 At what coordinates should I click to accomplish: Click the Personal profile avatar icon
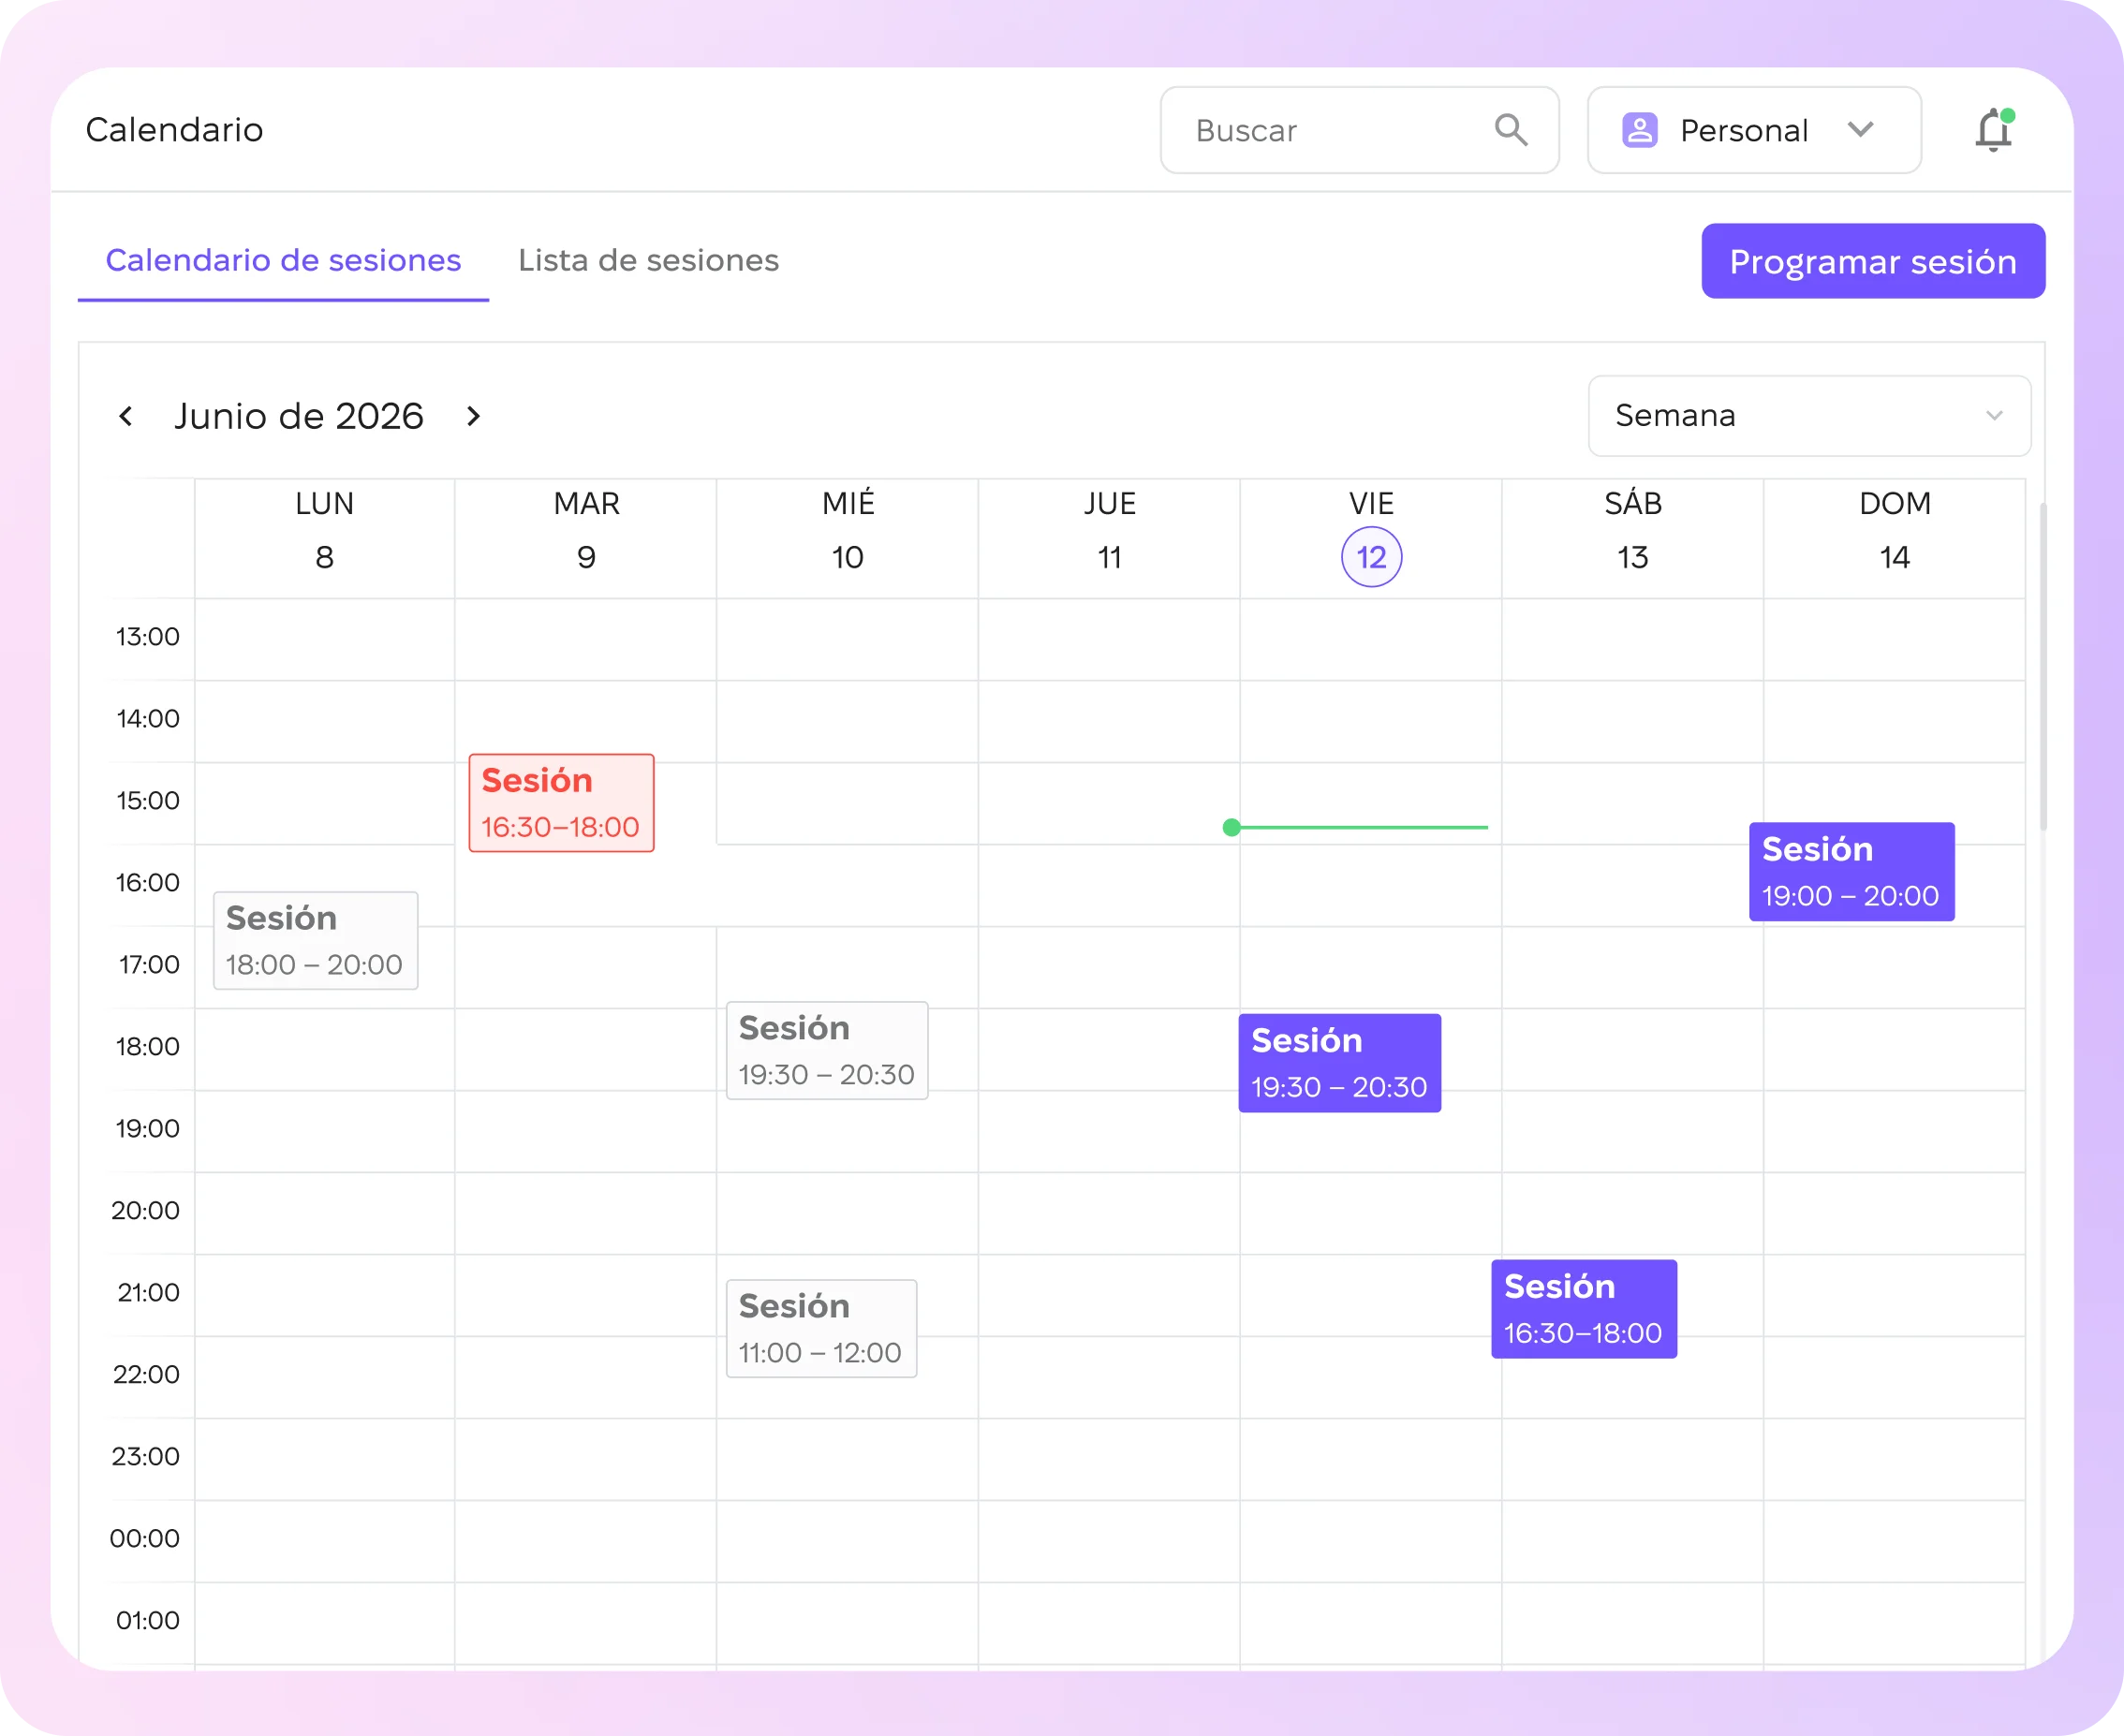(1639, 130)
